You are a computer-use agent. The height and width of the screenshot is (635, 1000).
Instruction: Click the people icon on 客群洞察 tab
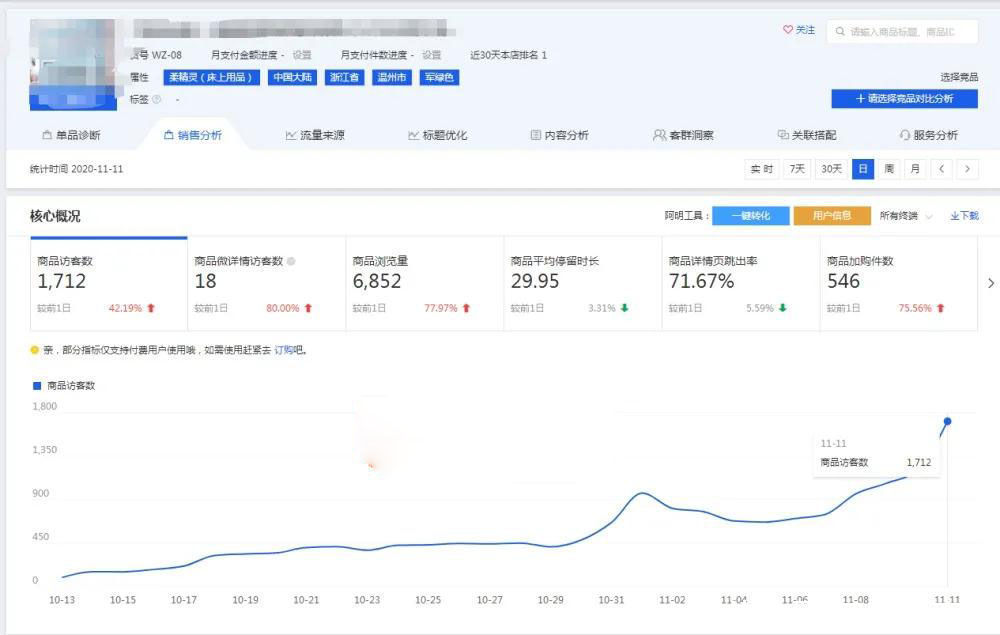tap(658, 134)
